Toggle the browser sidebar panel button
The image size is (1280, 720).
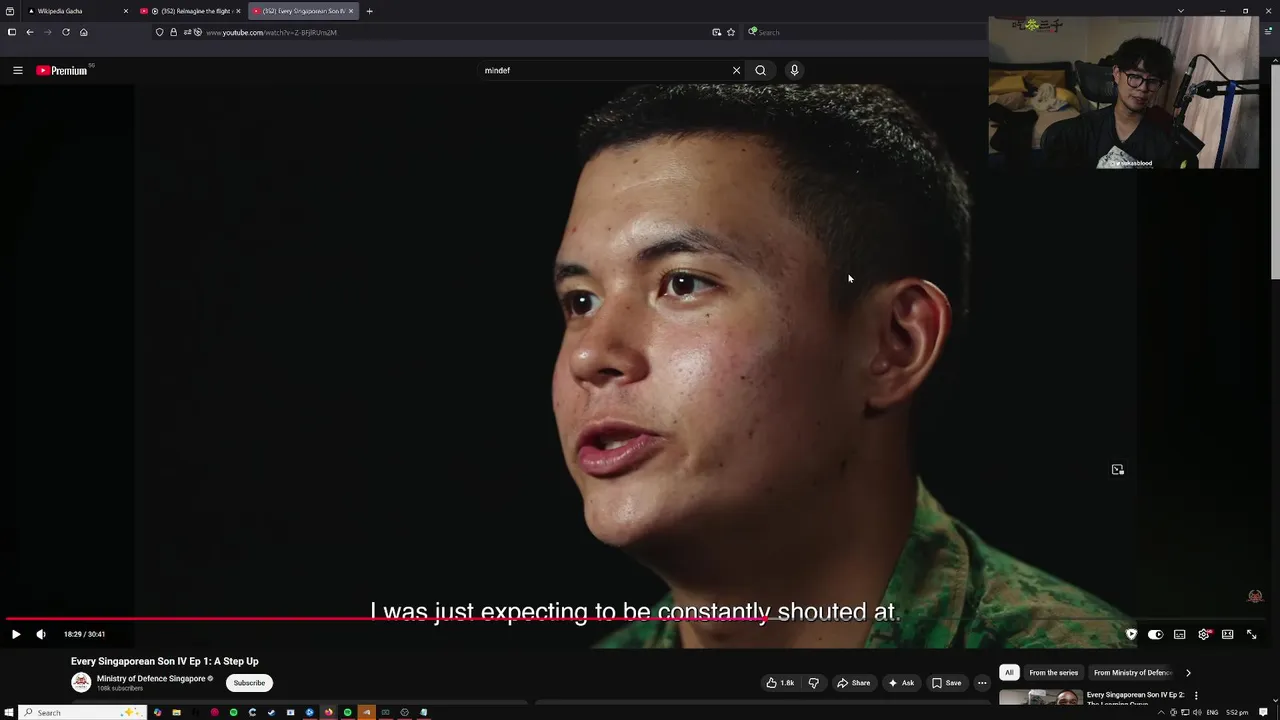(x=11, y=32)
